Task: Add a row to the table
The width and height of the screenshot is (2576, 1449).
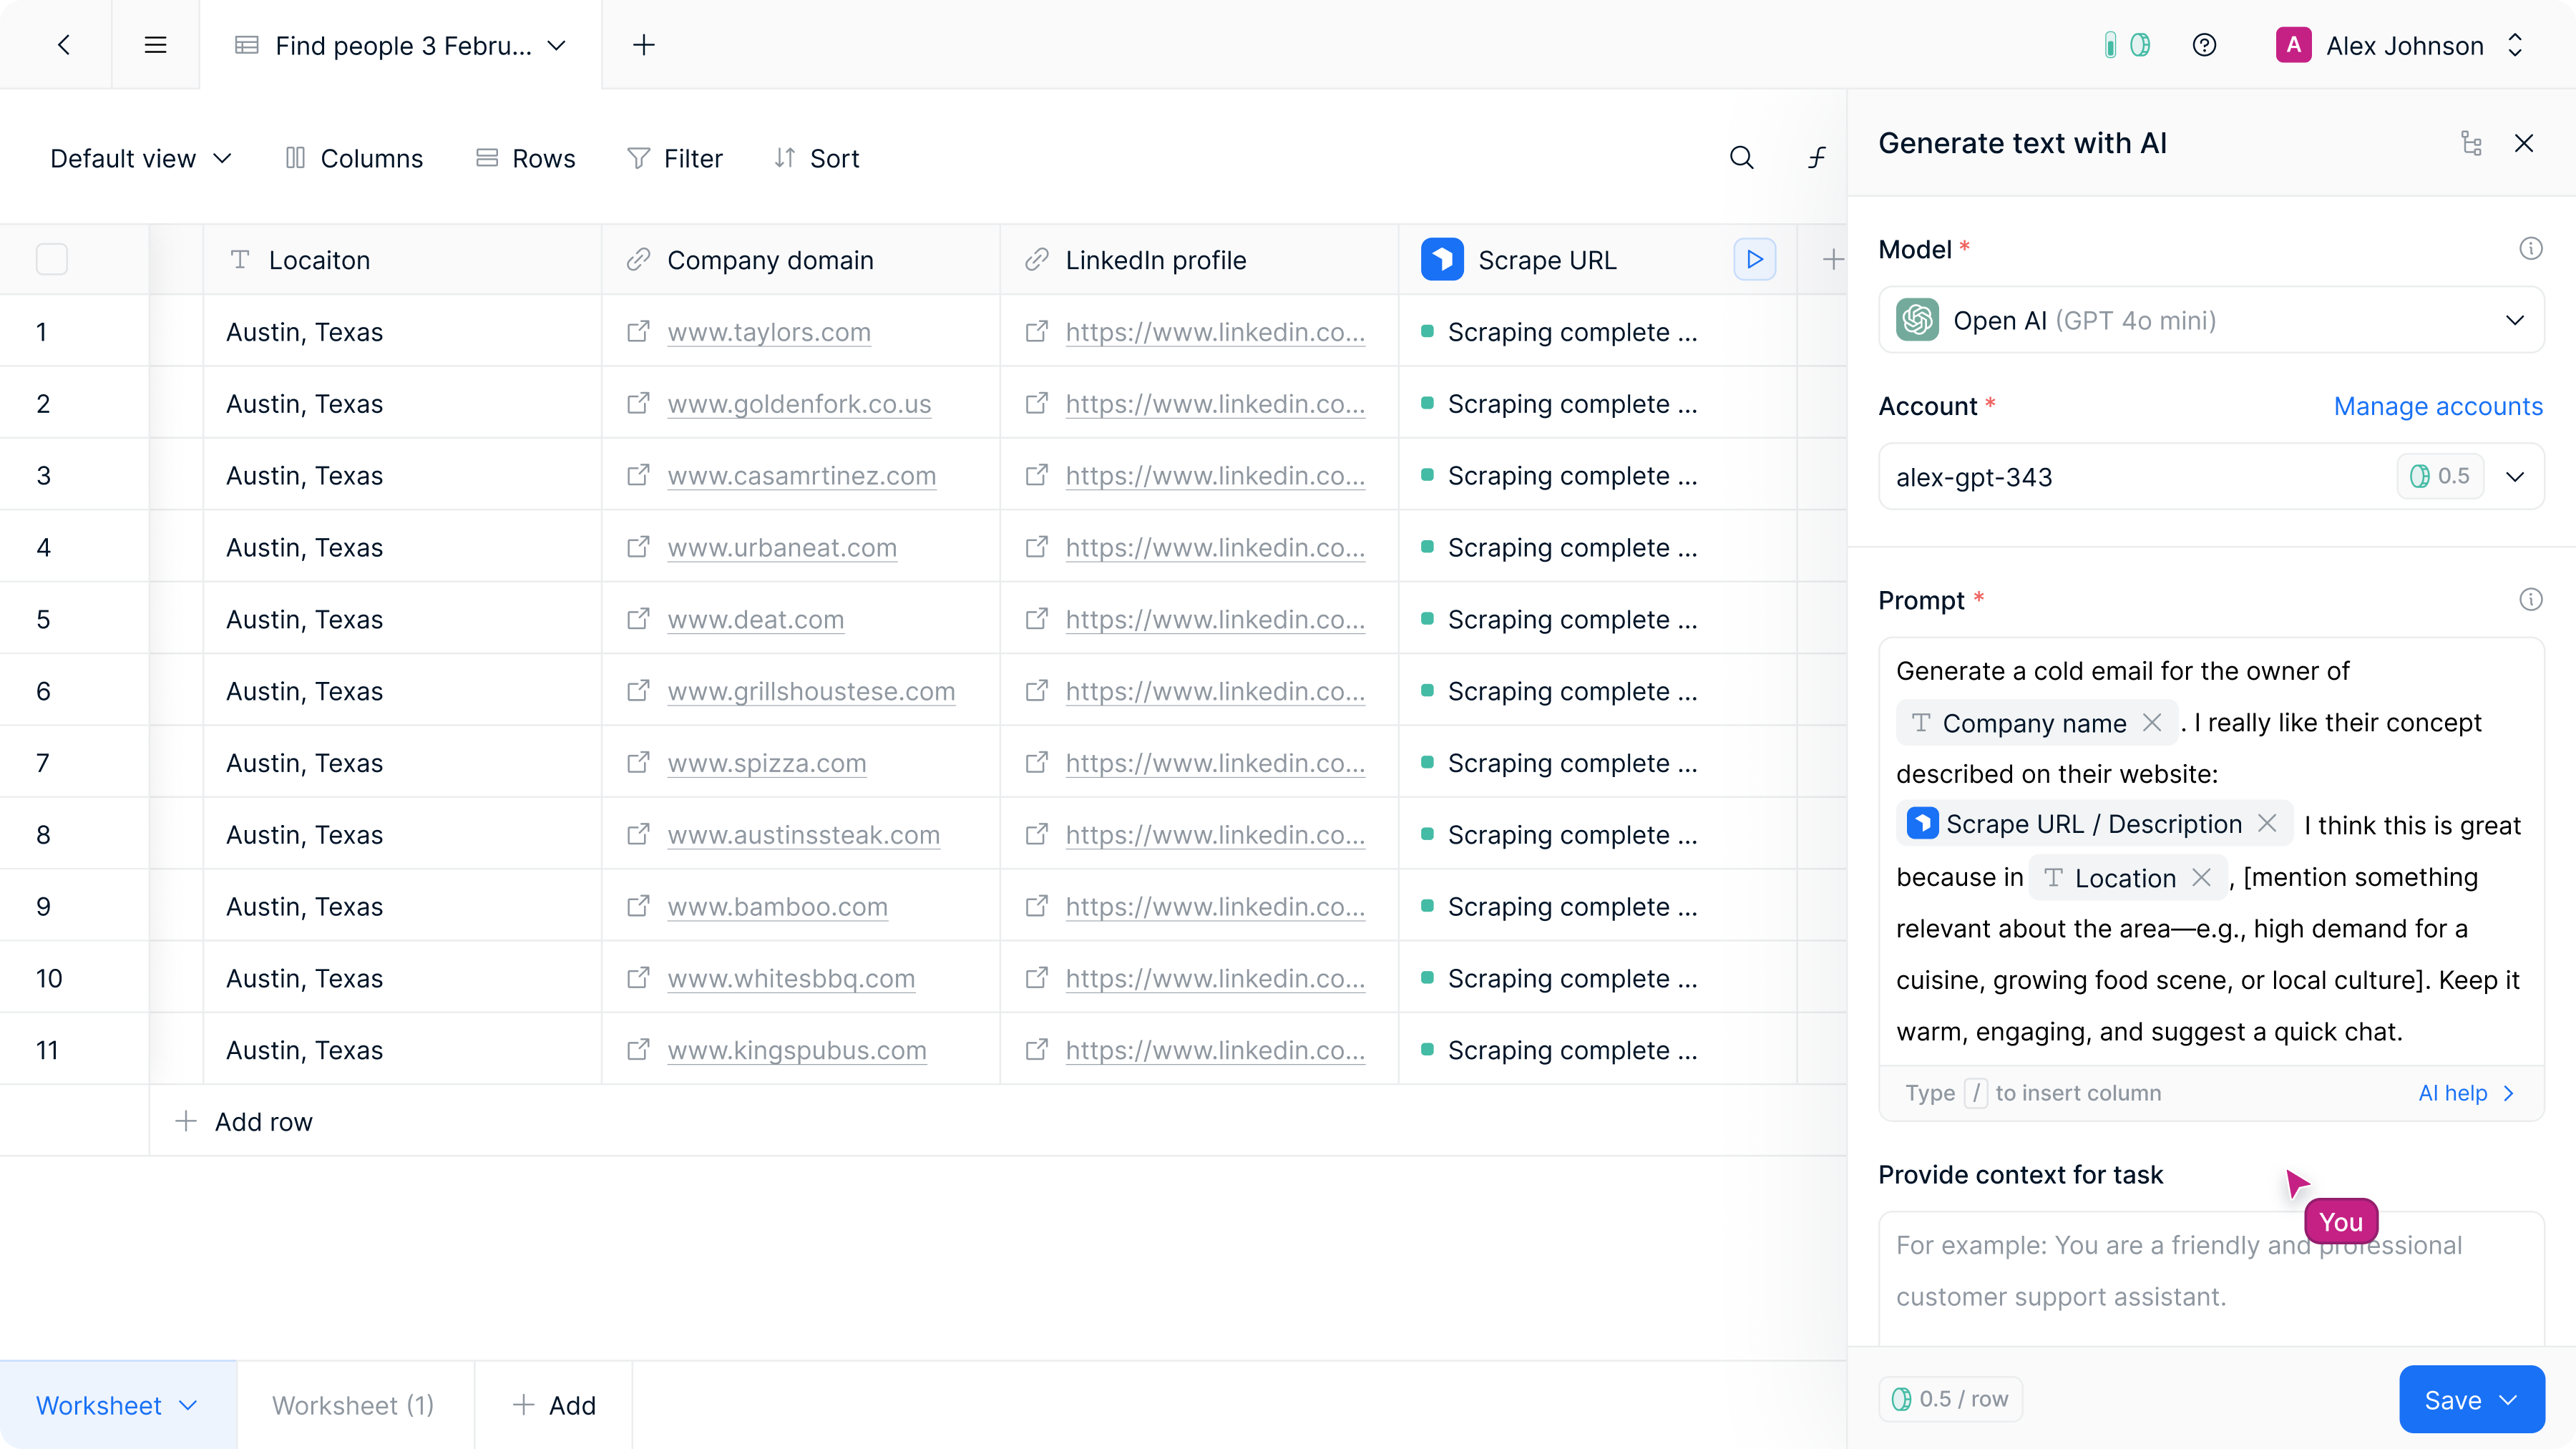Action: coord(243,1122)
